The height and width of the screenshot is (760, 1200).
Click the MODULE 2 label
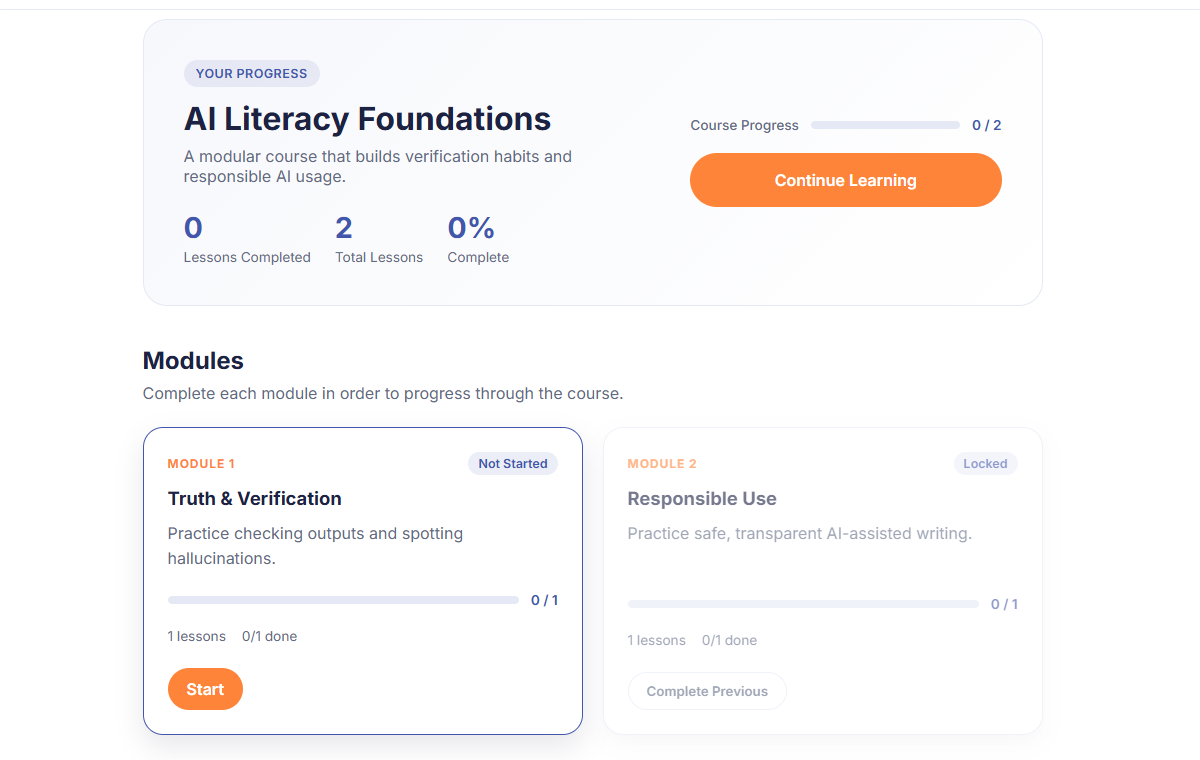662,464
